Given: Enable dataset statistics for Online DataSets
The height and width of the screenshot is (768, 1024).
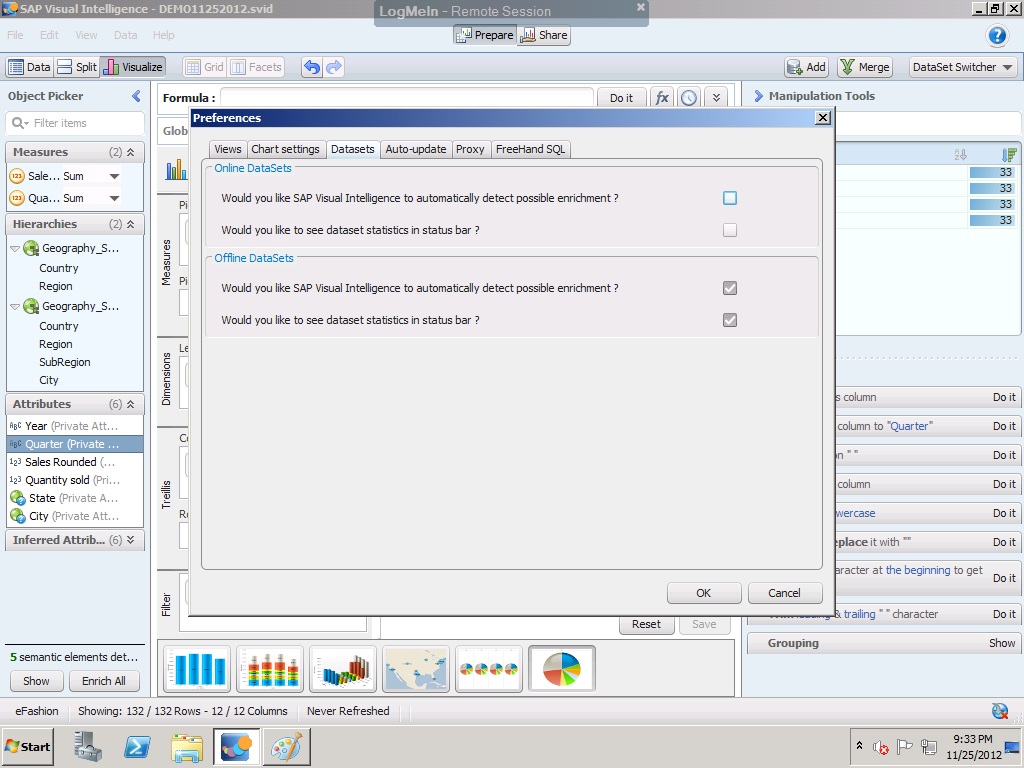Looking at the screenshot, I should (x=729, y=230).
